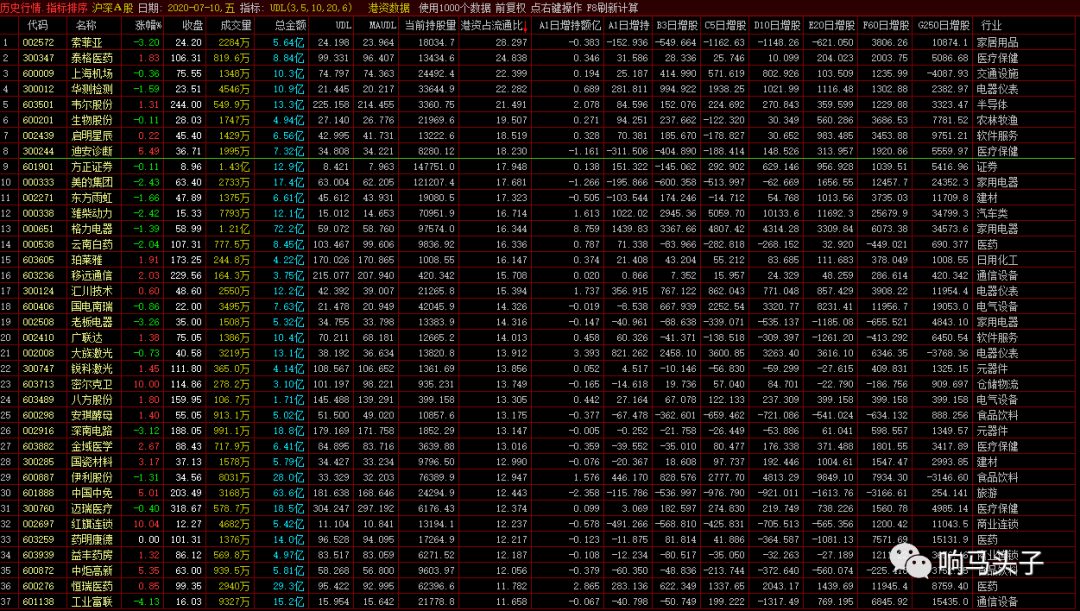Image resolution: width=1080 pixels, height=611 pixels.
Task: Click the C5日增股 column header
Action: pyautogui.click(x=725, y=25)
